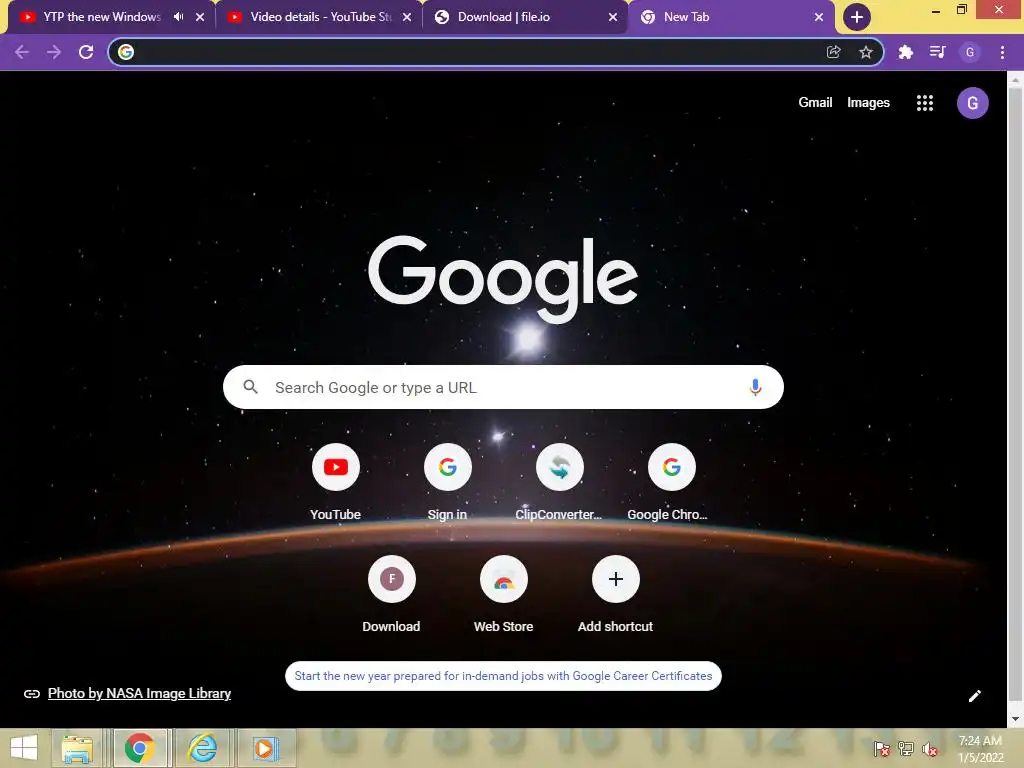Open Photo by NASA Image Library link
Image resolution: width=1024 pixels, height=768 pixels.
pyautogui.click(x=139, y=694)
